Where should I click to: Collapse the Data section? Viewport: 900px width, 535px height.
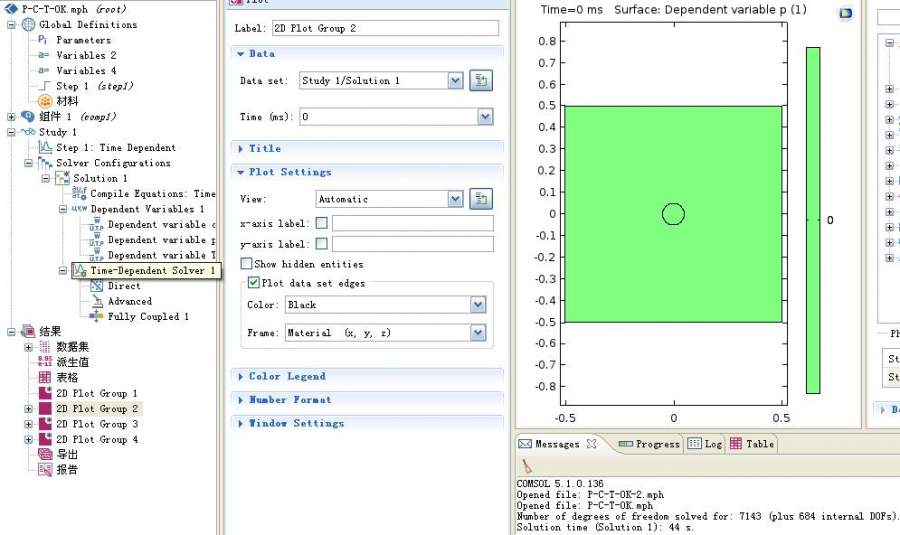(240, 53)
